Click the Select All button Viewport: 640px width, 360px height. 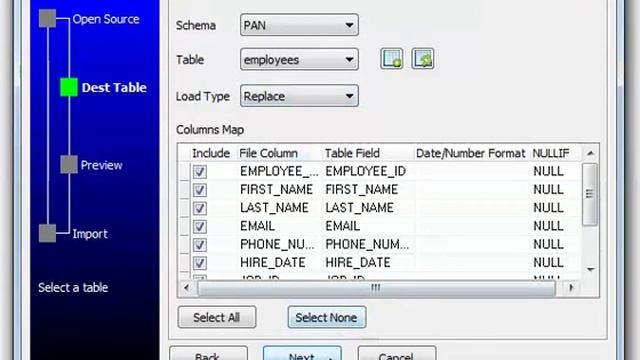coord(217,317)
